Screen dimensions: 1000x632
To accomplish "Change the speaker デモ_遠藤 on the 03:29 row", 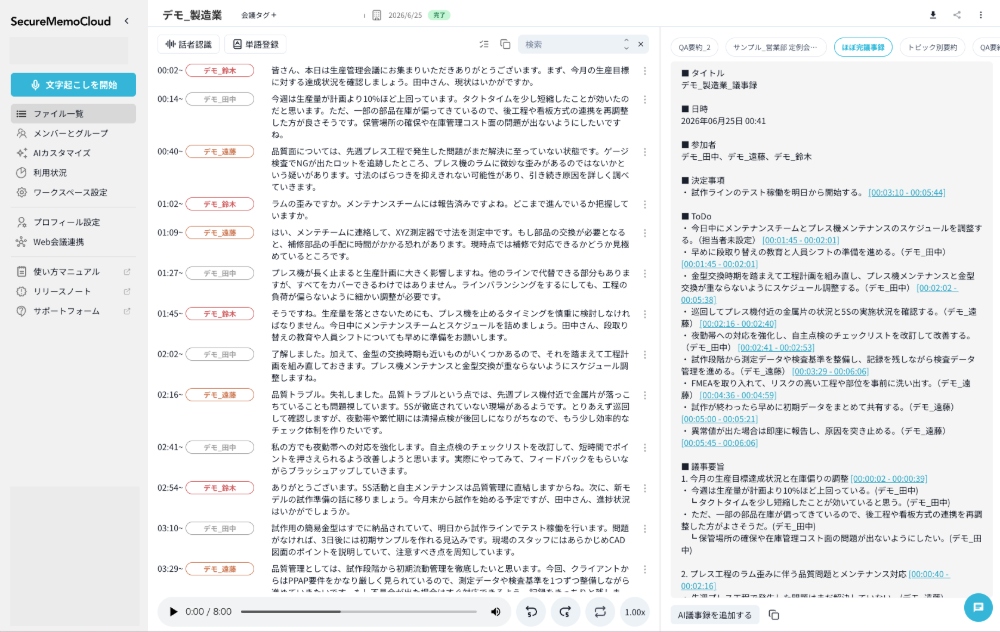I will click(x=219, y=569).
